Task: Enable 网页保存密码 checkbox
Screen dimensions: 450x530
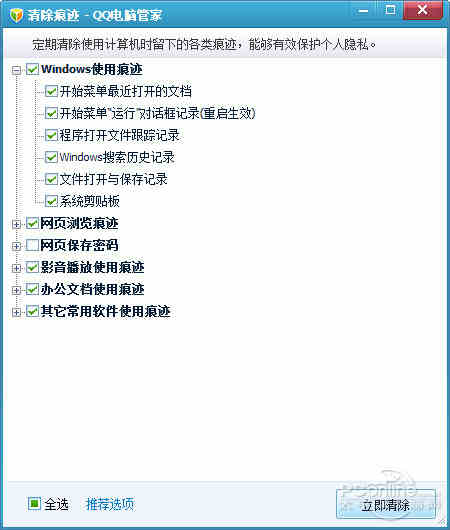Action: click(32, 245)
